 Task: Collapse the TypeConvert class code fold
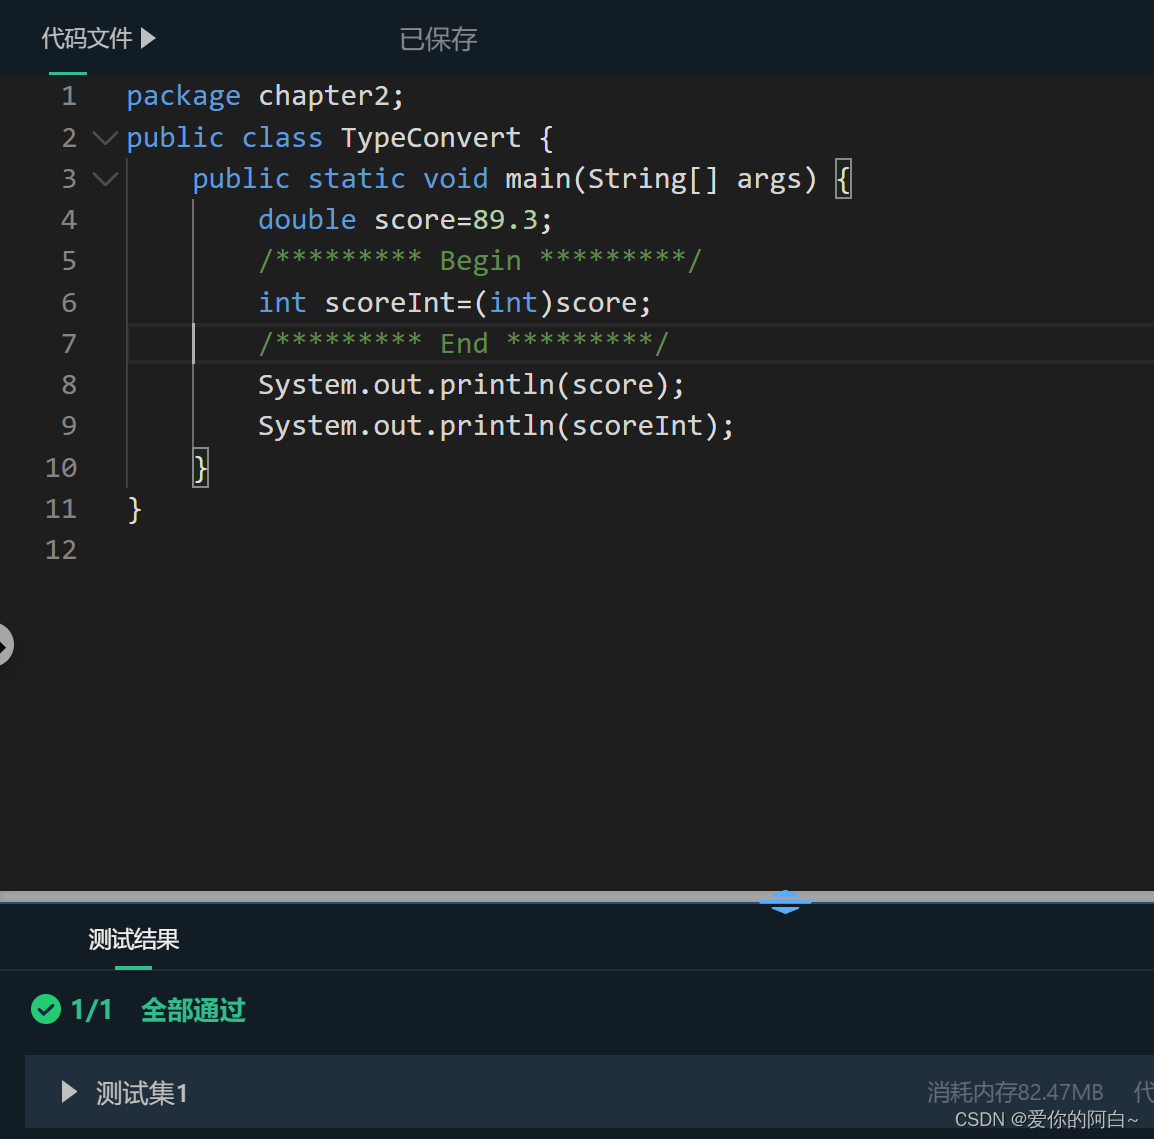tap(104, 138)
